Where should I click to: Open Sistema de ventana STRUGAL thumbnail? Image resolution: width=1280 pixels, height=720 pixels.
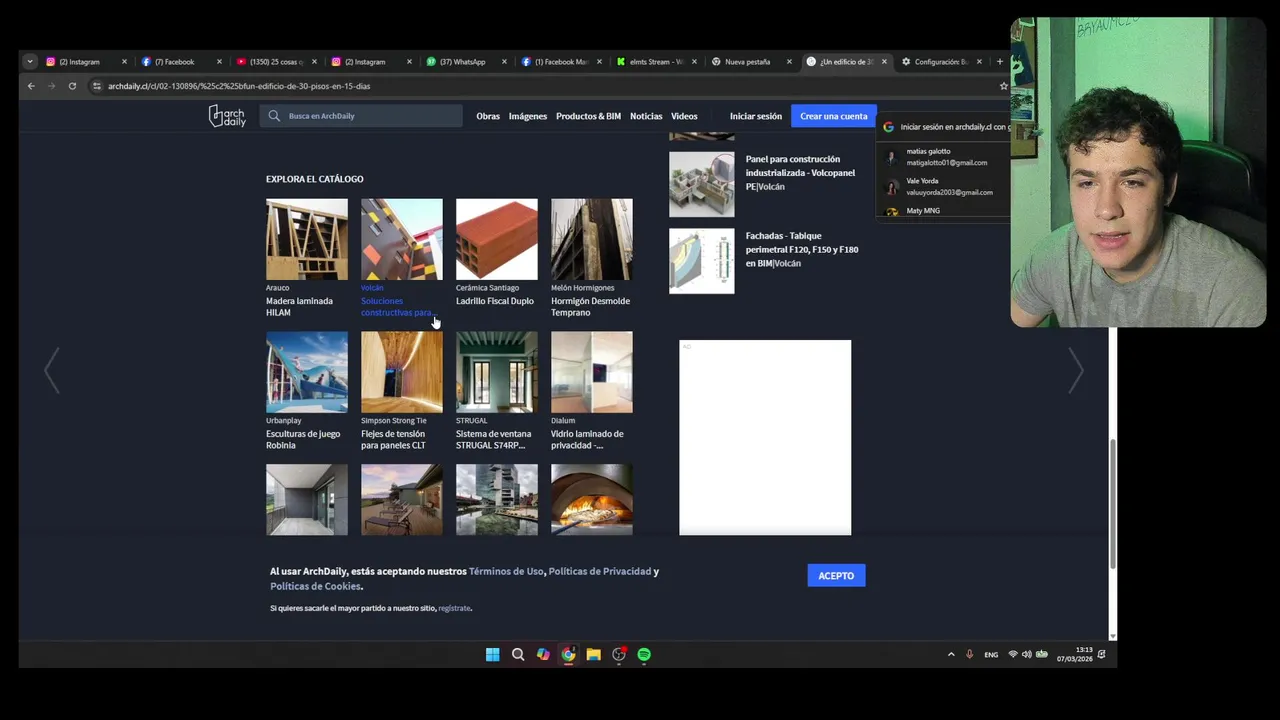click(497, 372)
